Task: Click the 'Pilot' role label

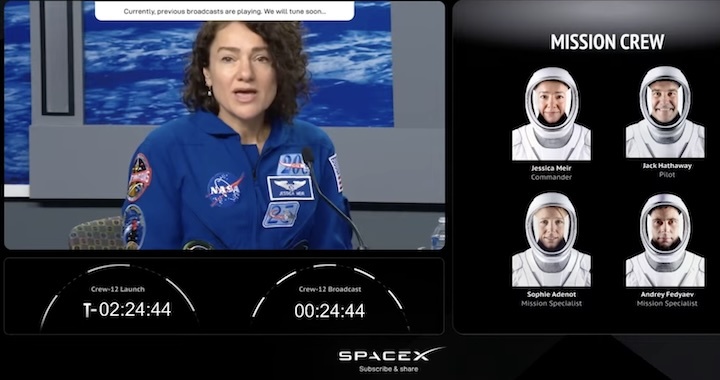Action: point(667,175)
